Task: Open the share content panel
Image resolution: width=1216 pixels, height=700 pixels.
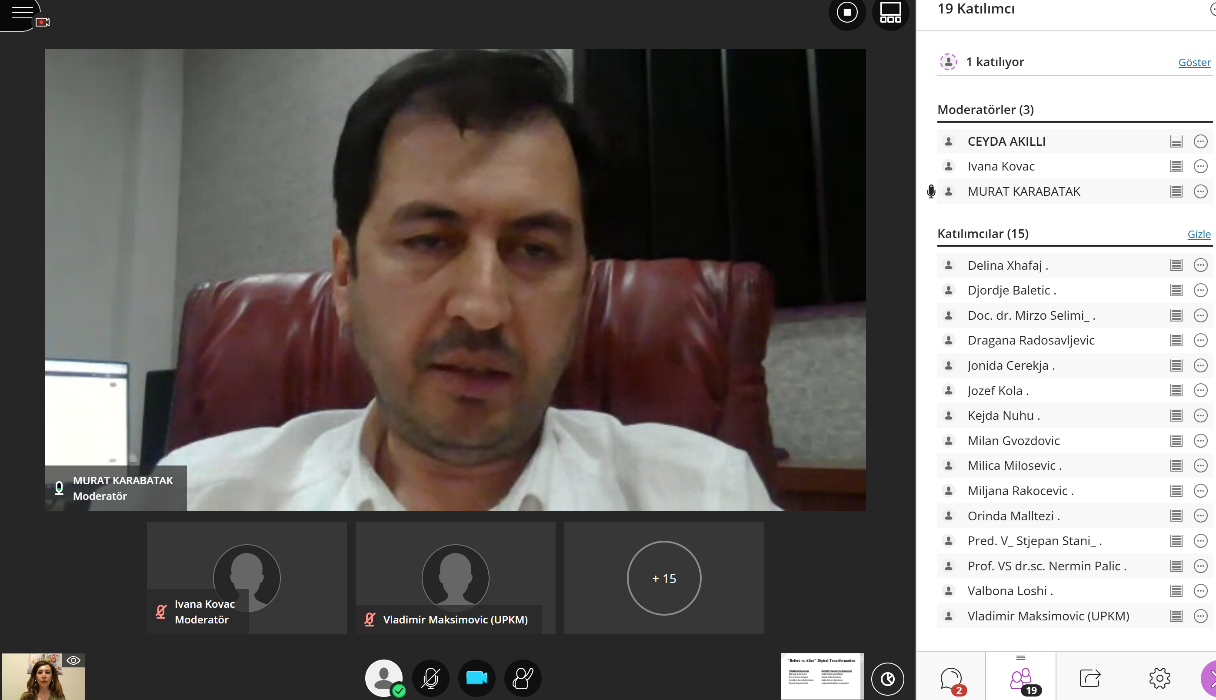Action: (x=1090, y=679)
